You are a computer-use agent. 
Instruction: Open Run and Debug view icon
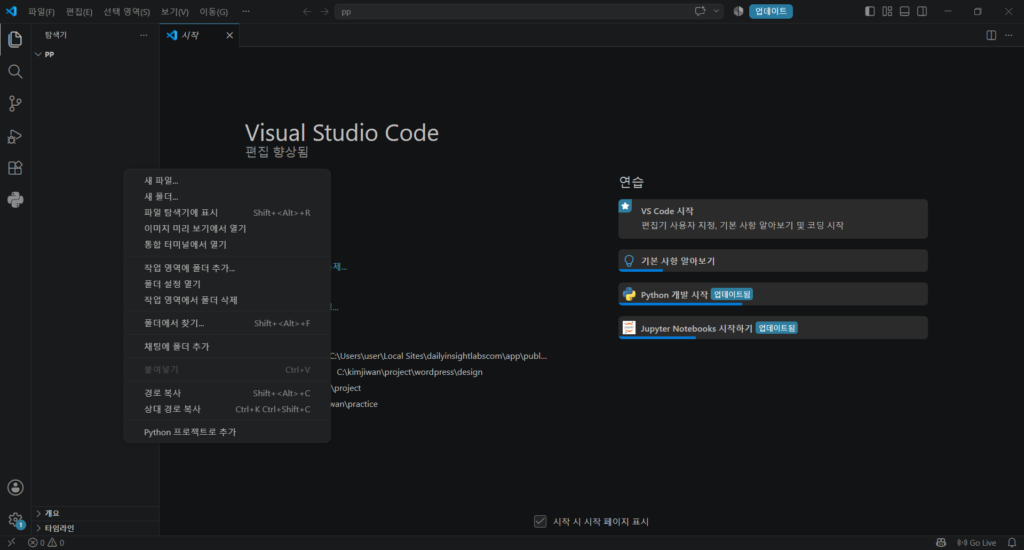coord(15,136)
